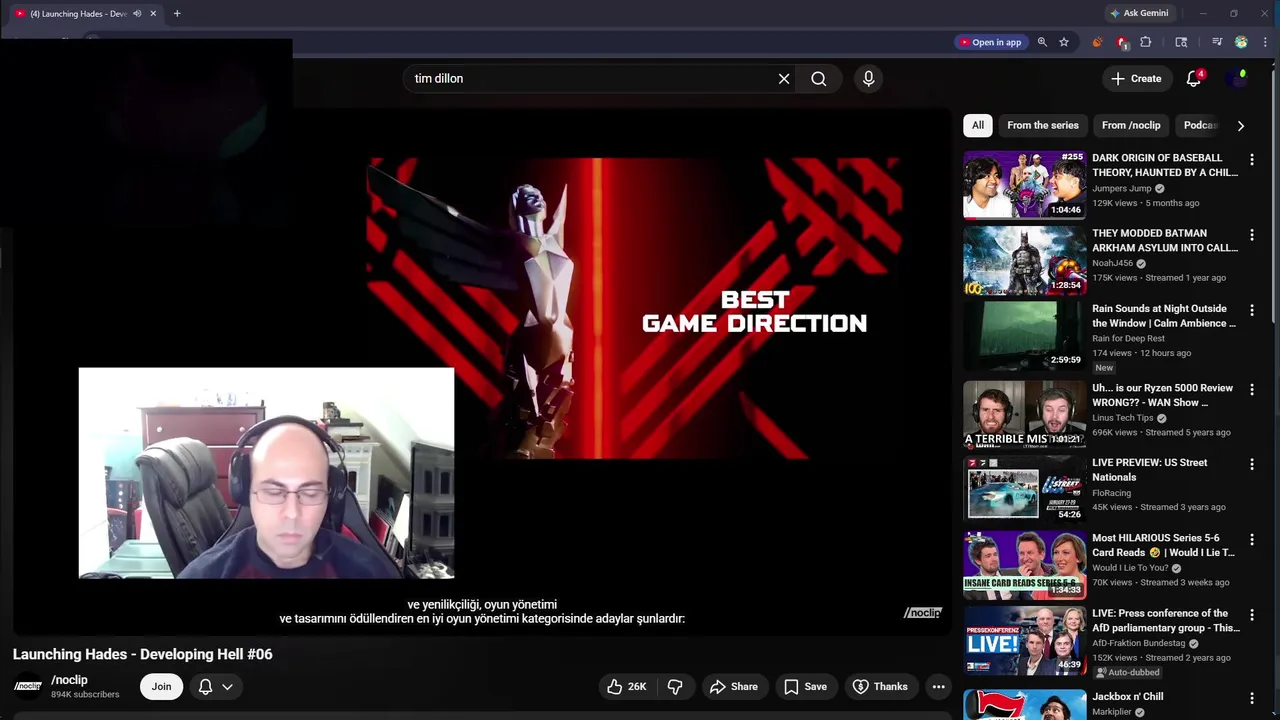Save the video to a playlist
Screen dimensions: 1280x720
coord(805,687)
